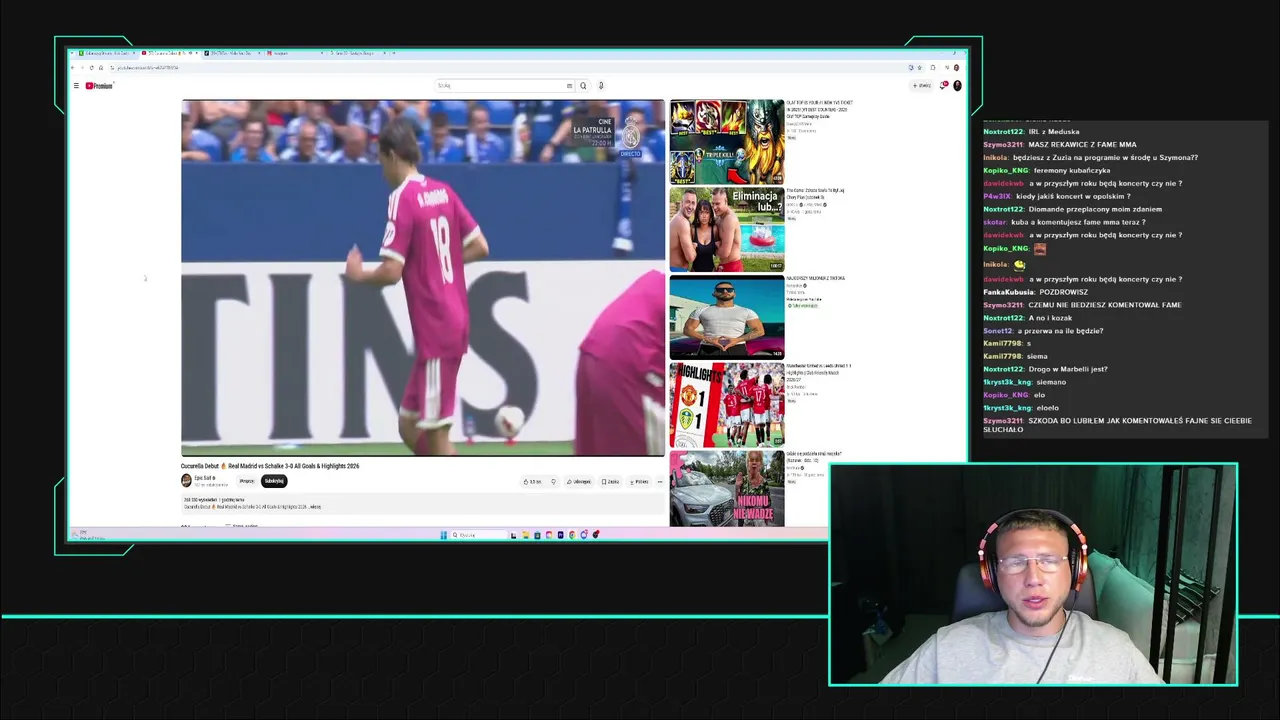Open Google Chrome from the taskbar

point(572,535)
